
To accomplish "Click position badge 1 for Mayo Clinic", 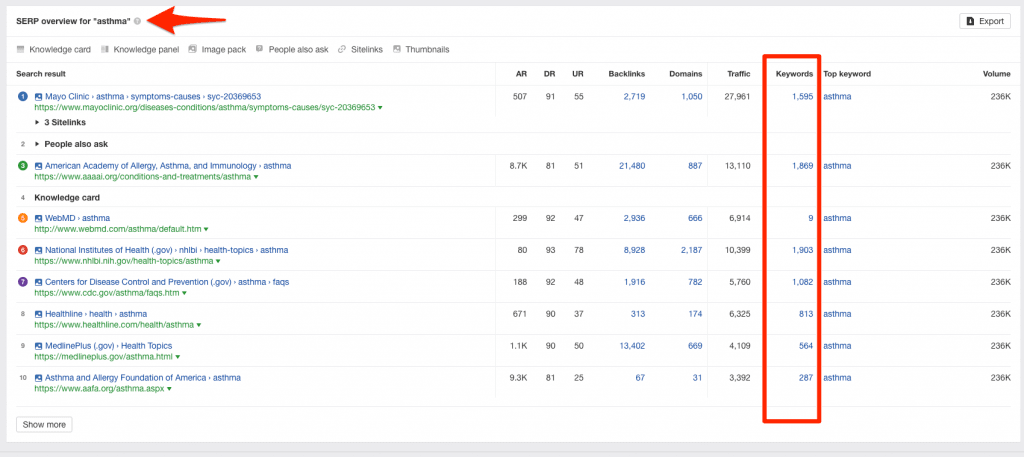I will tap(23, 97).
